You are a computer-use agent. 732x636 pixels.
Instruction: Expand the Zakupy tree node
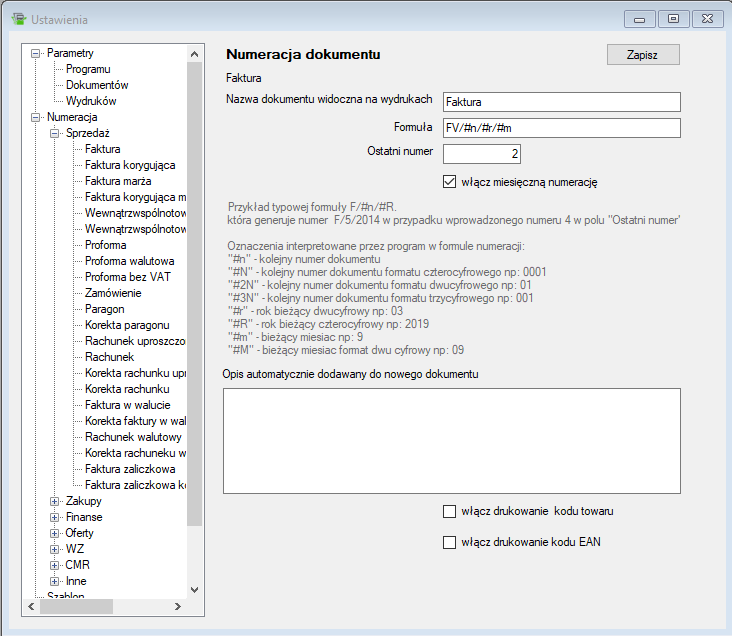click(55, 501)
